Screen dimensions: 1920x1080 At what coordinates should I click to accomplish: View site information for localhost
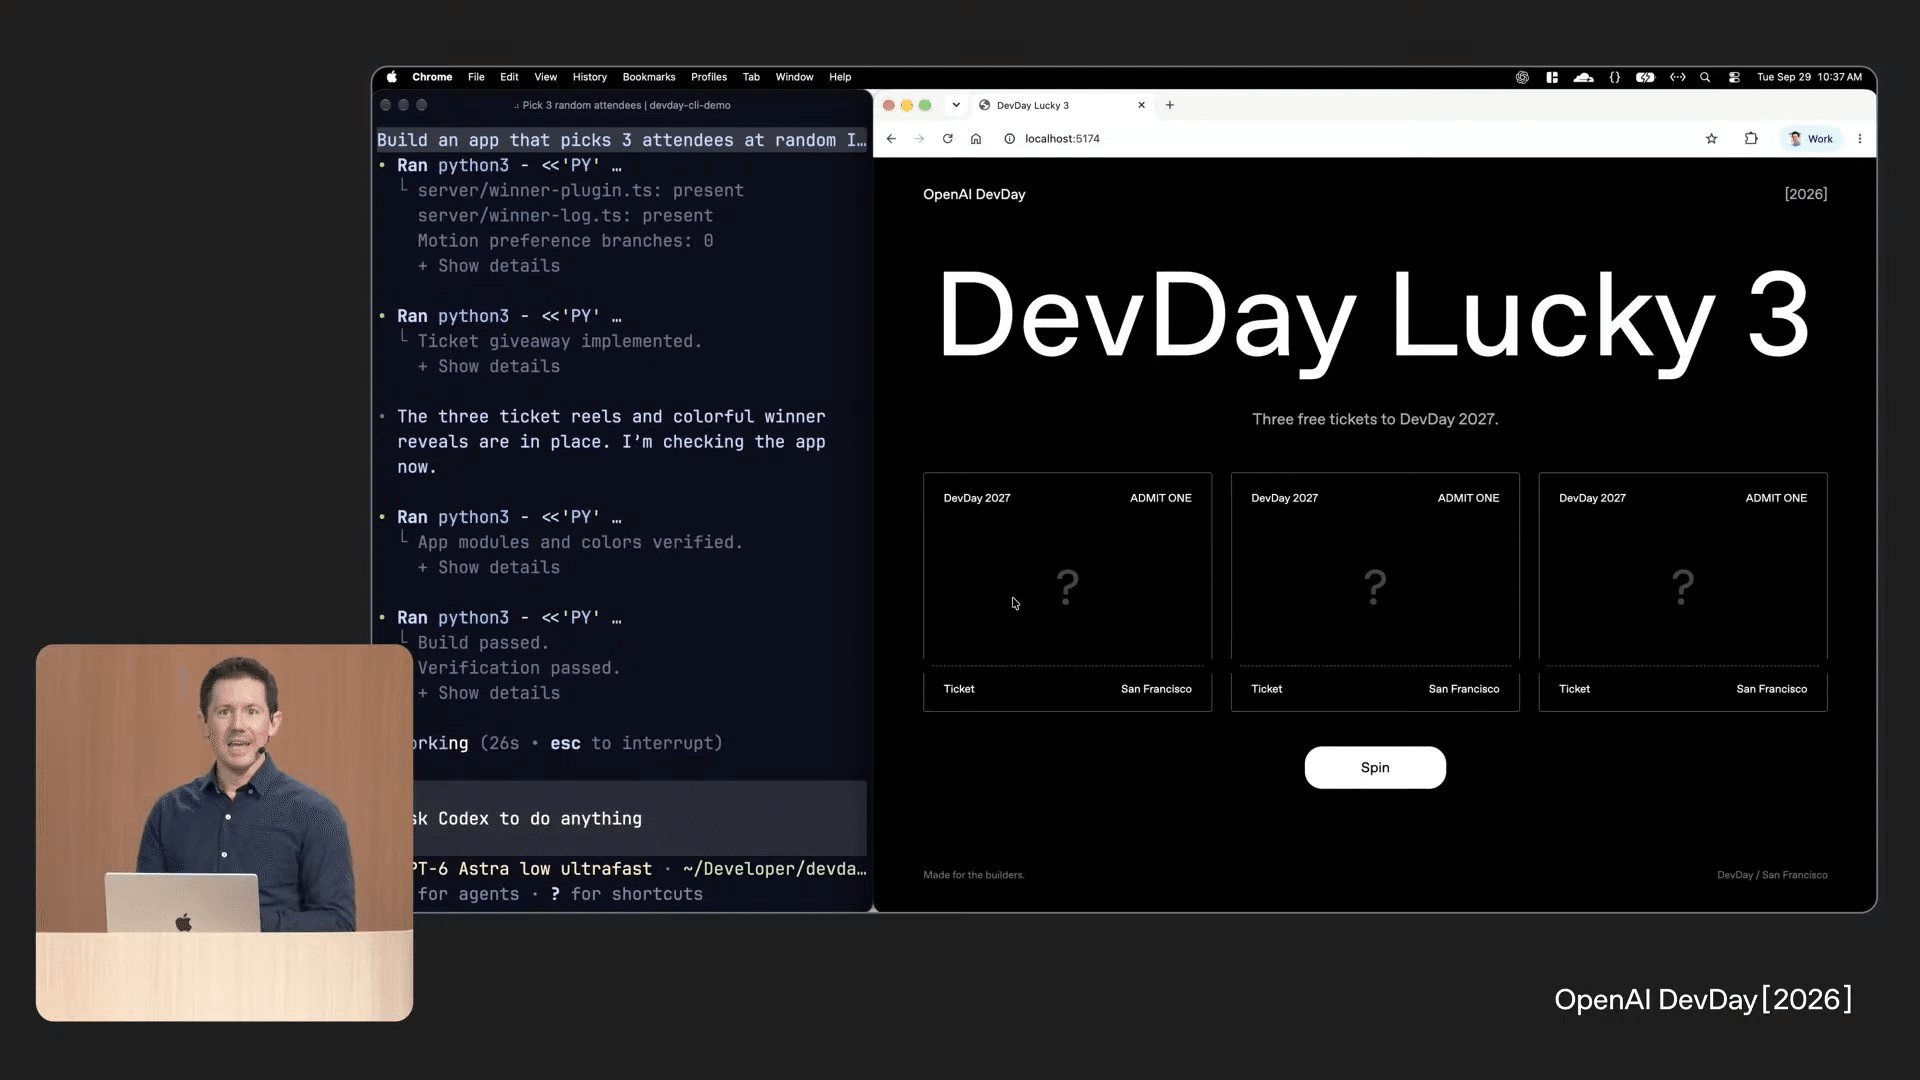click(1009, 139)
